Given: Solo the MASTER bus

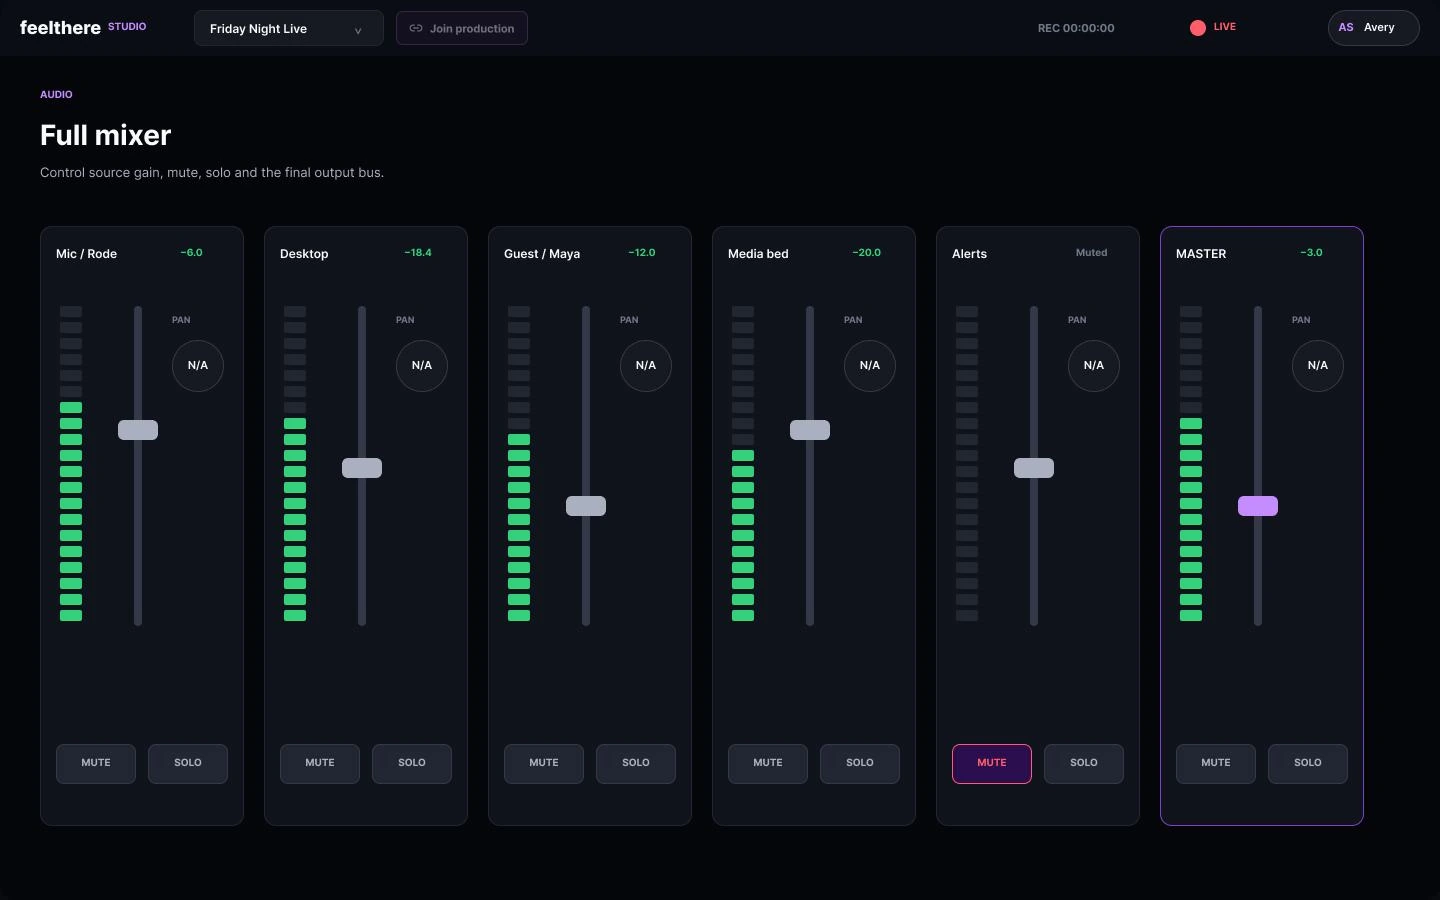Looking at the screenshot, I should 1308,763.
